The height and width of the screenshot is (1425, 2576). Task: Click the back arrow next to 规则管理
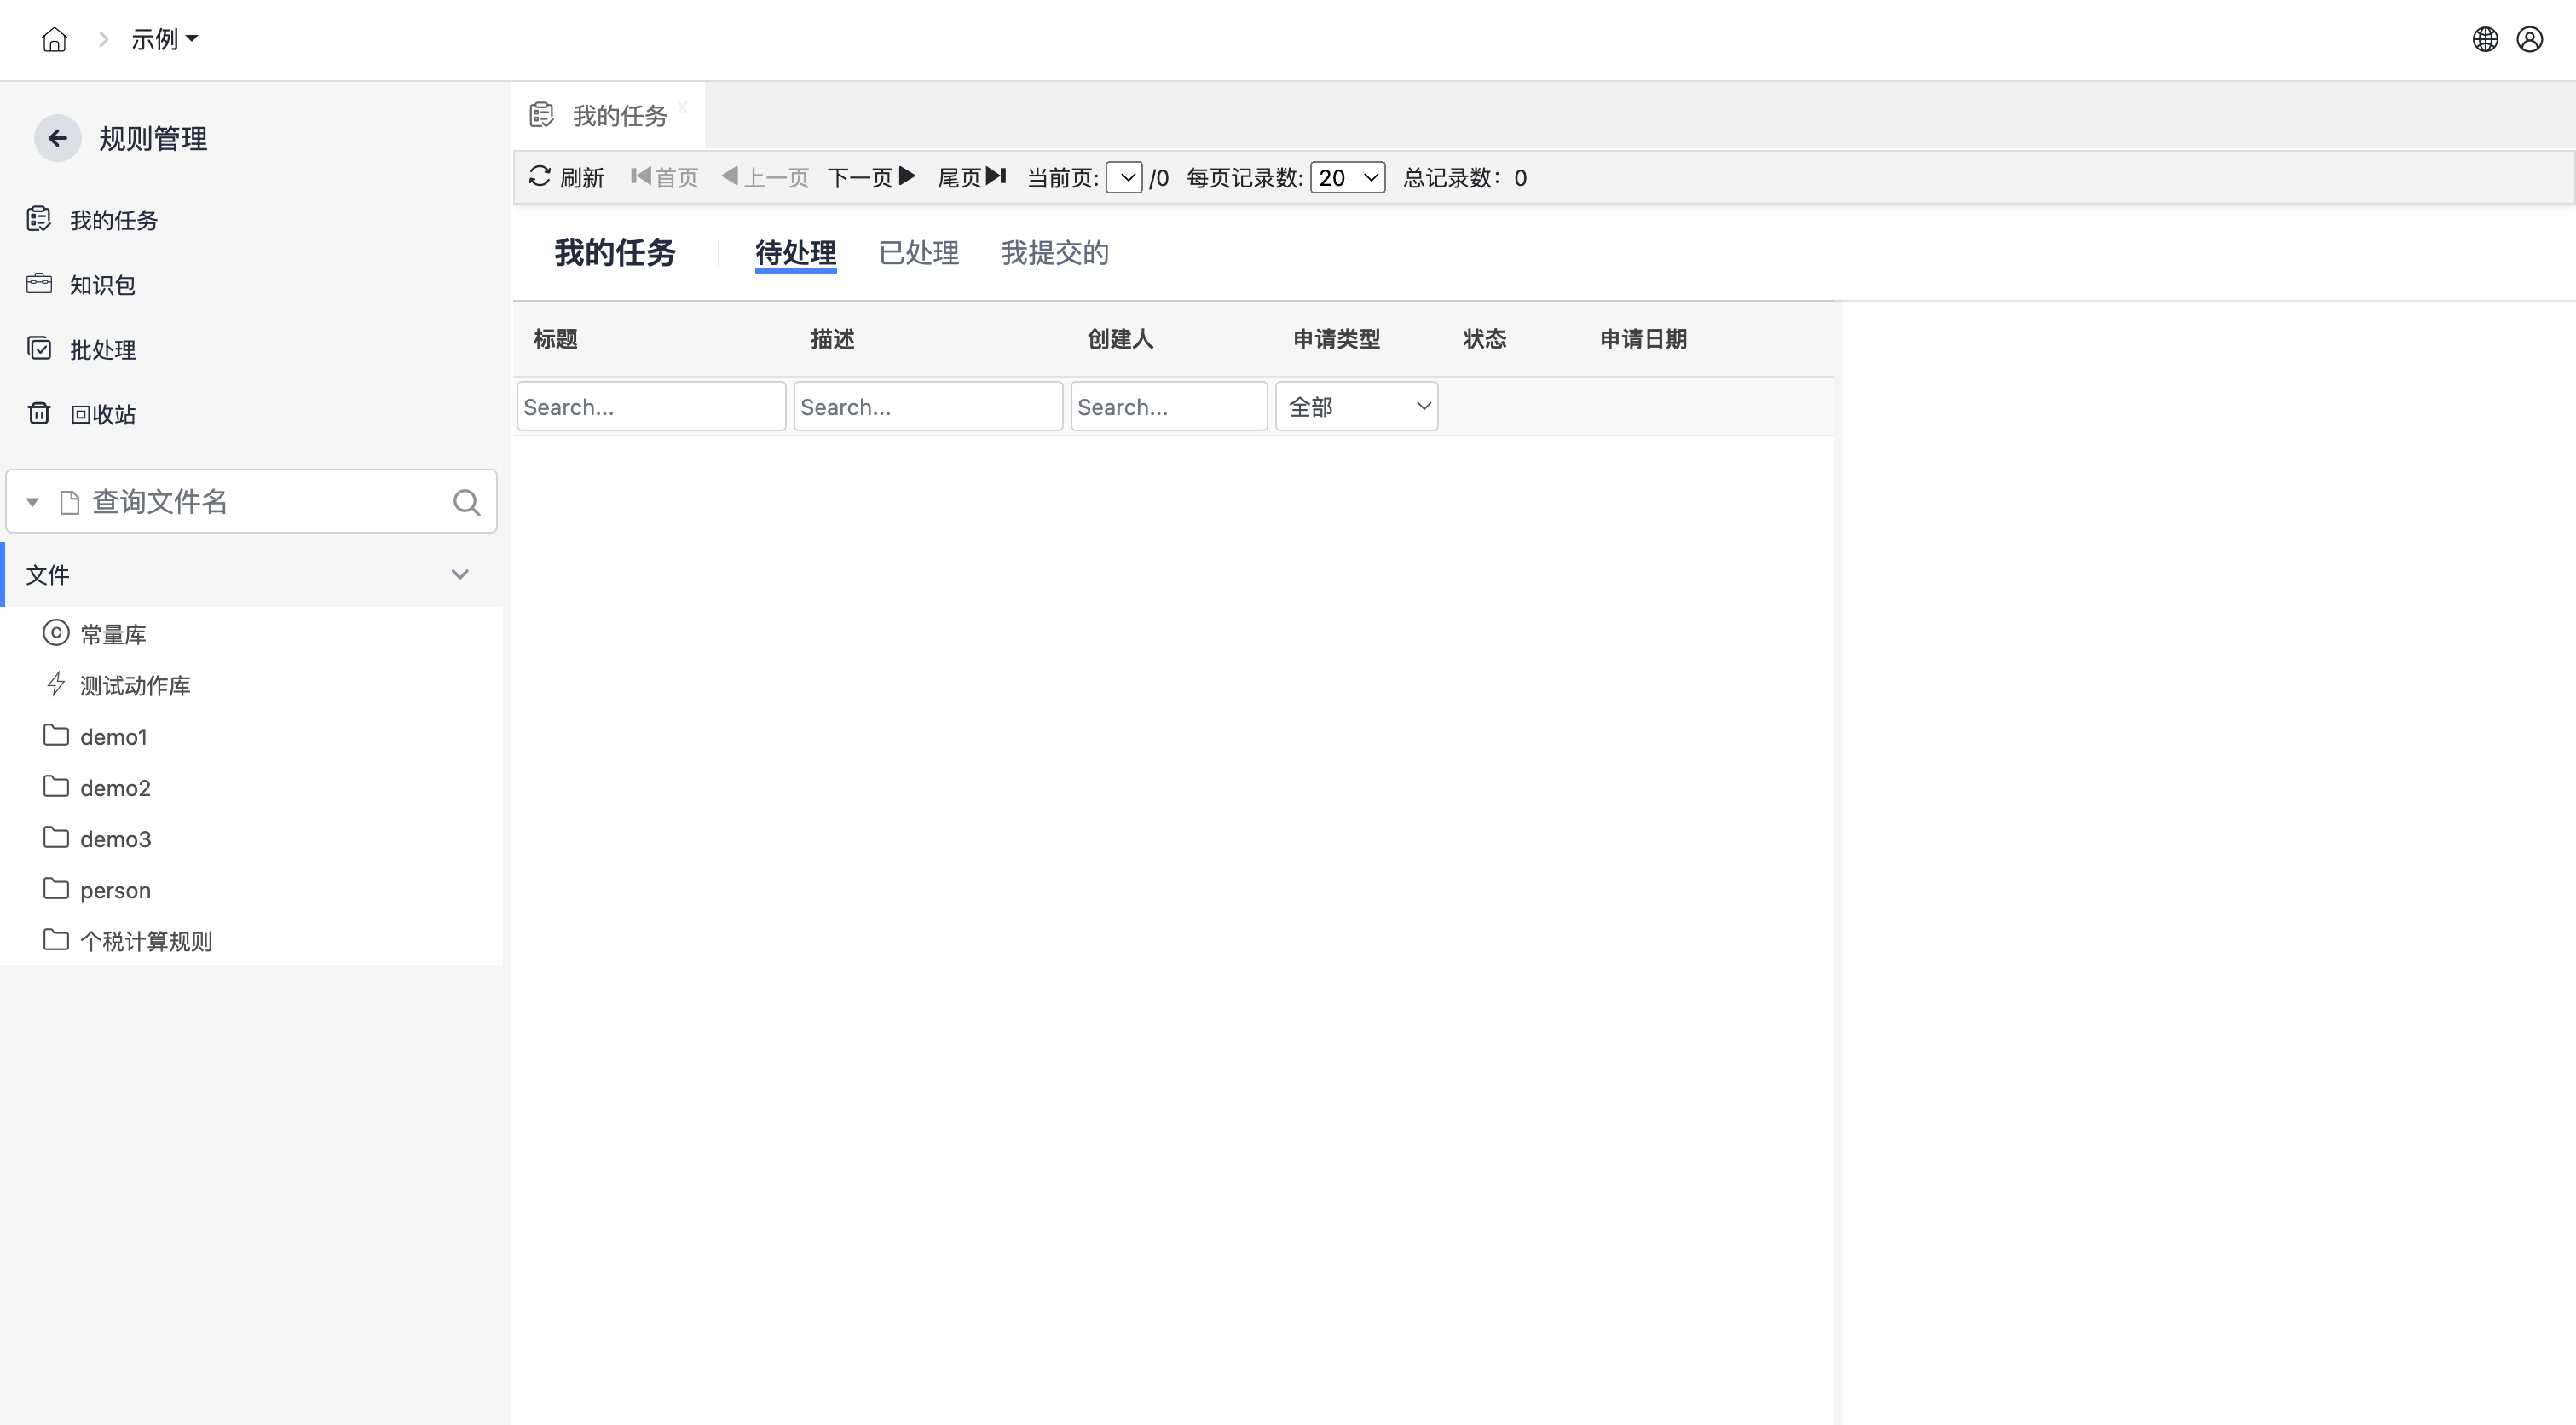pos(57,138)
